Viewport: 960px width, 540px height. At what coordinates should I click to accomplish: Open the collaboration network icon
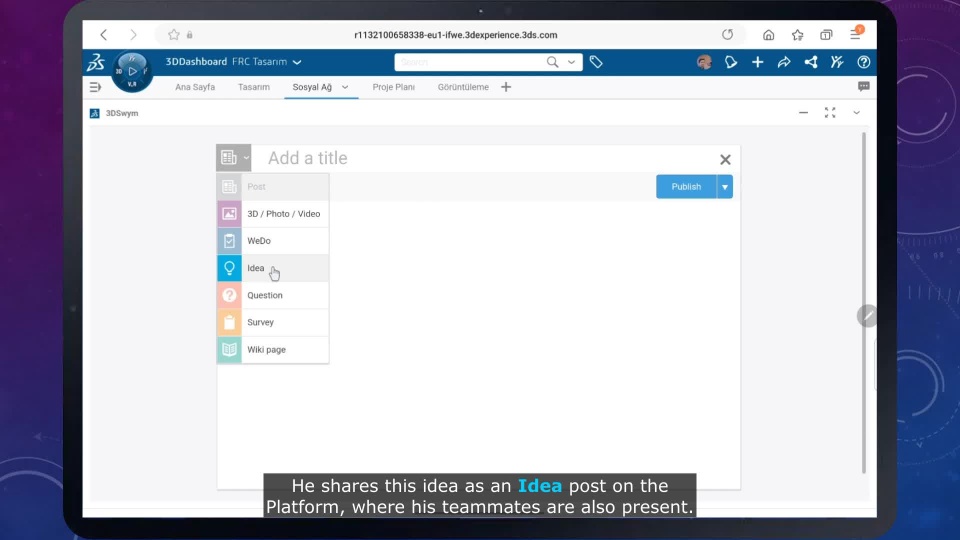coord(811,62)
